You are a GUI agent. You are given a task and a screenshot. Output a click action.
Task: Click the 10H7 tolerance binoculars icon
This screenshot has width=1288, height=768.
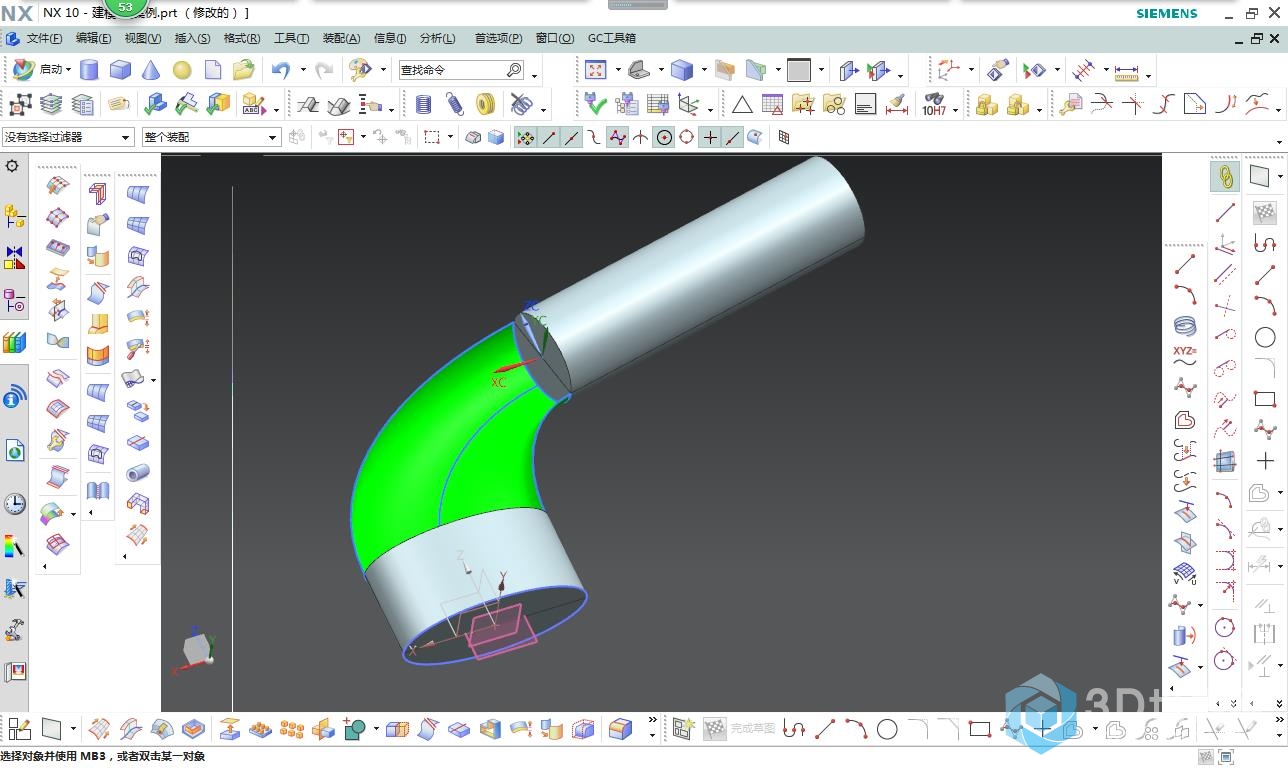point(934,104)
